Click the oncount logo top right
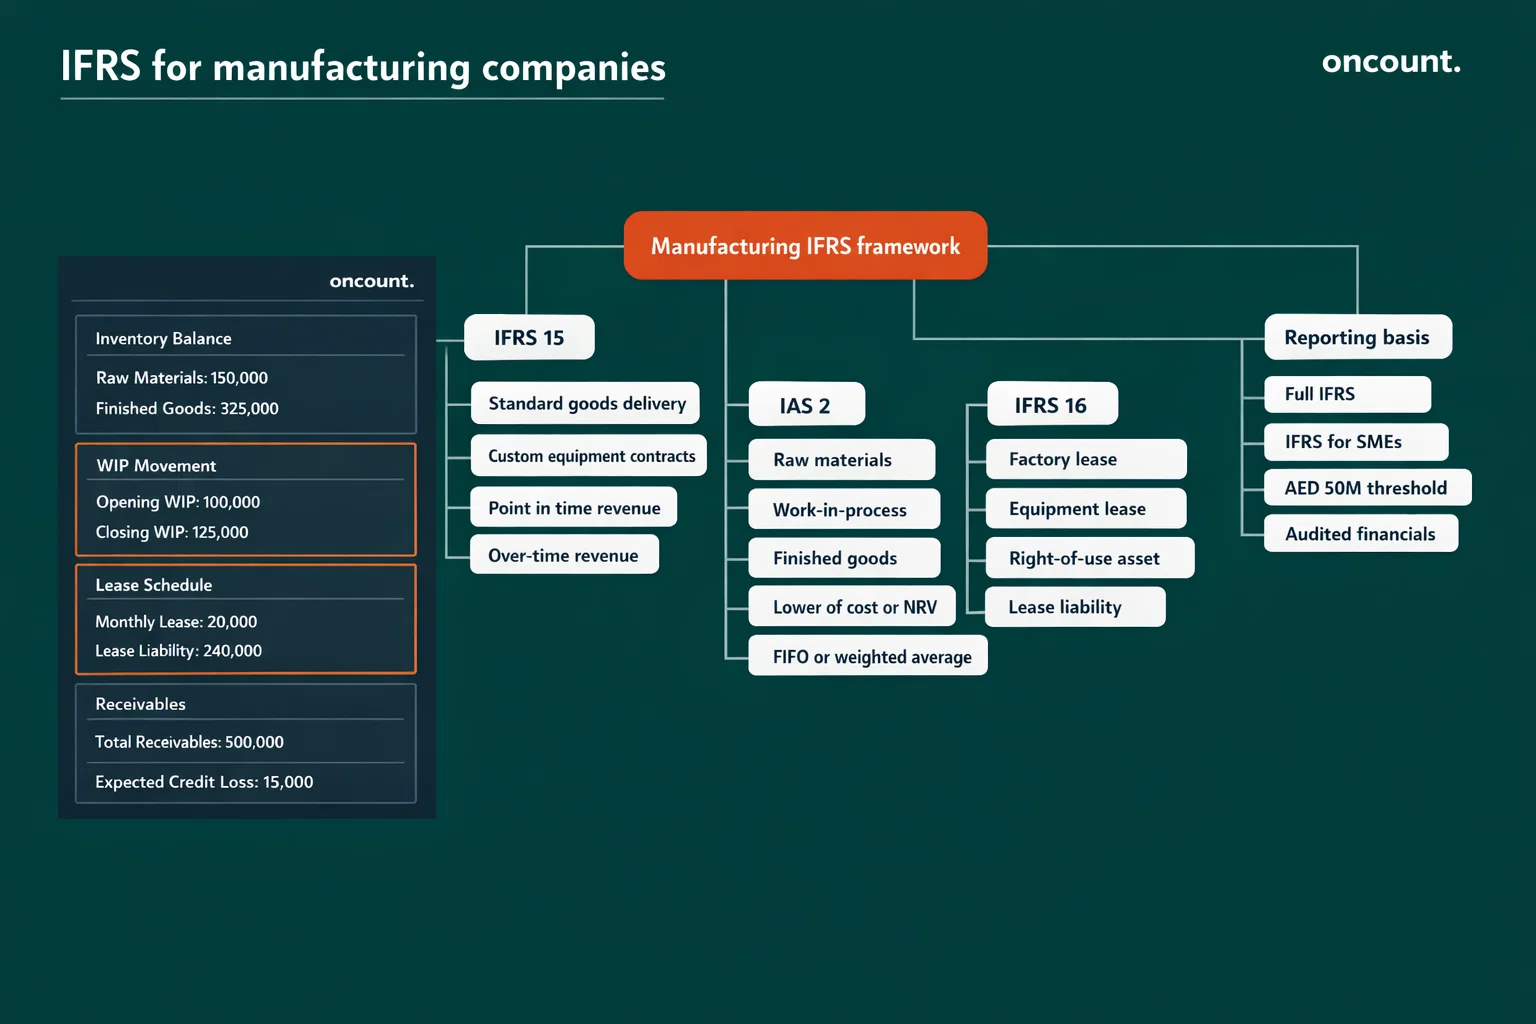The image size is (1536, 1024). coord(1390,61)
